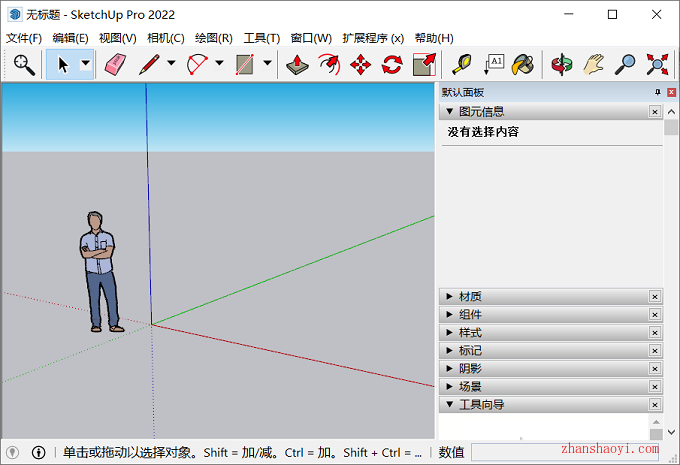Select the Pan hand tool
Viewport: 680px width, 465px height.
(x=593, y=65)
